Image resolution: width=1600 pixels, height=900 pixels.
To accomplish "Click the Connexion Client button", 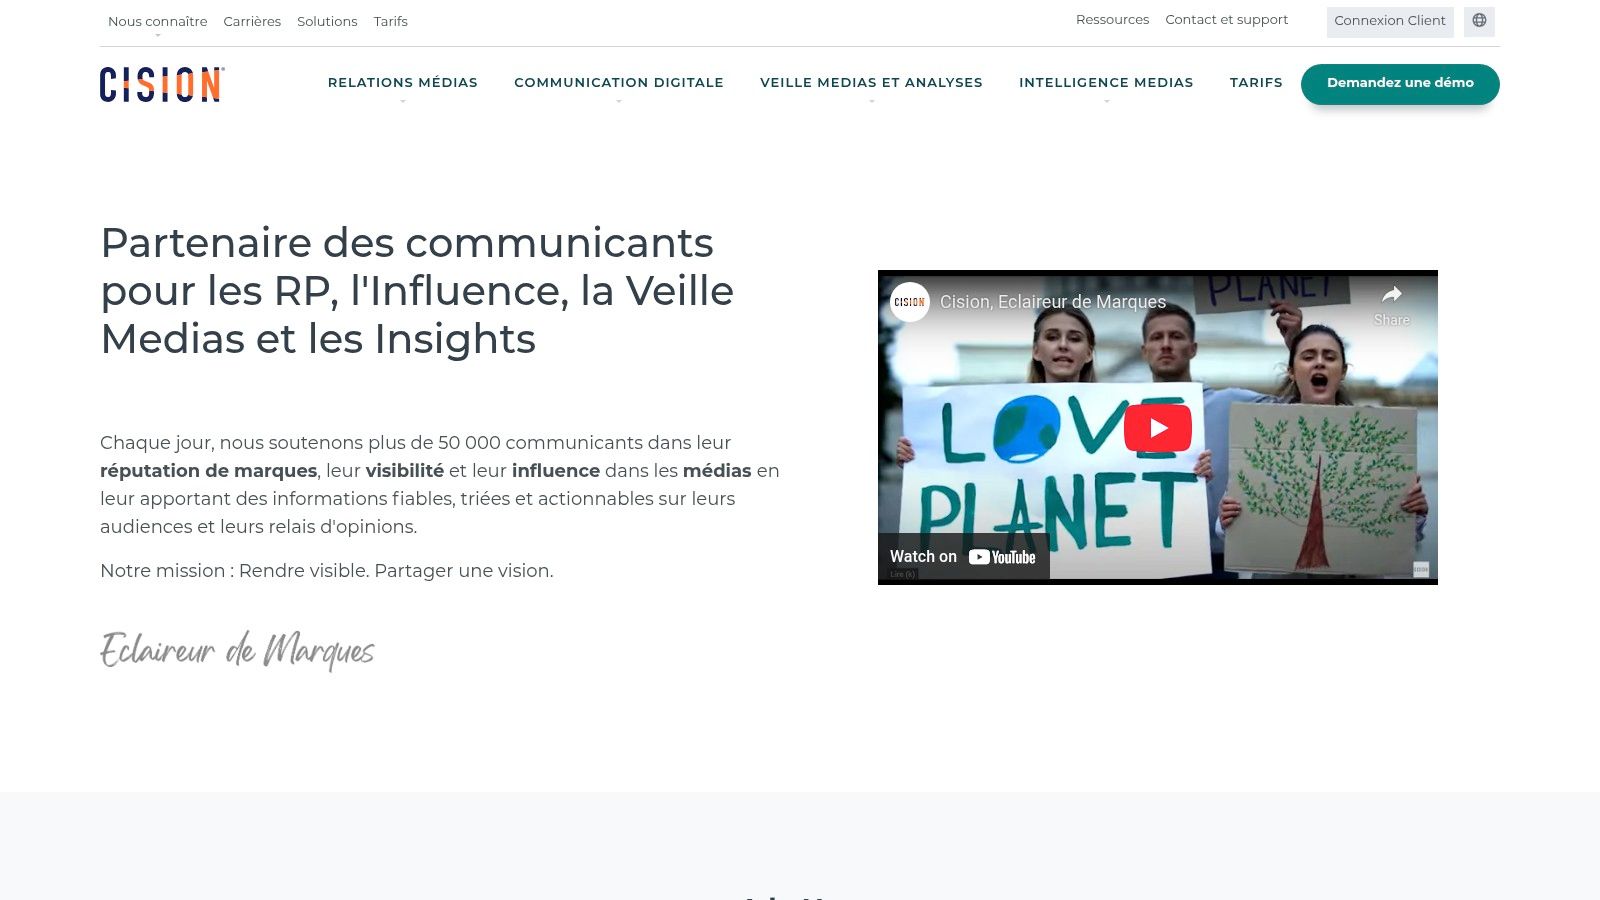I will point(1390,21).
